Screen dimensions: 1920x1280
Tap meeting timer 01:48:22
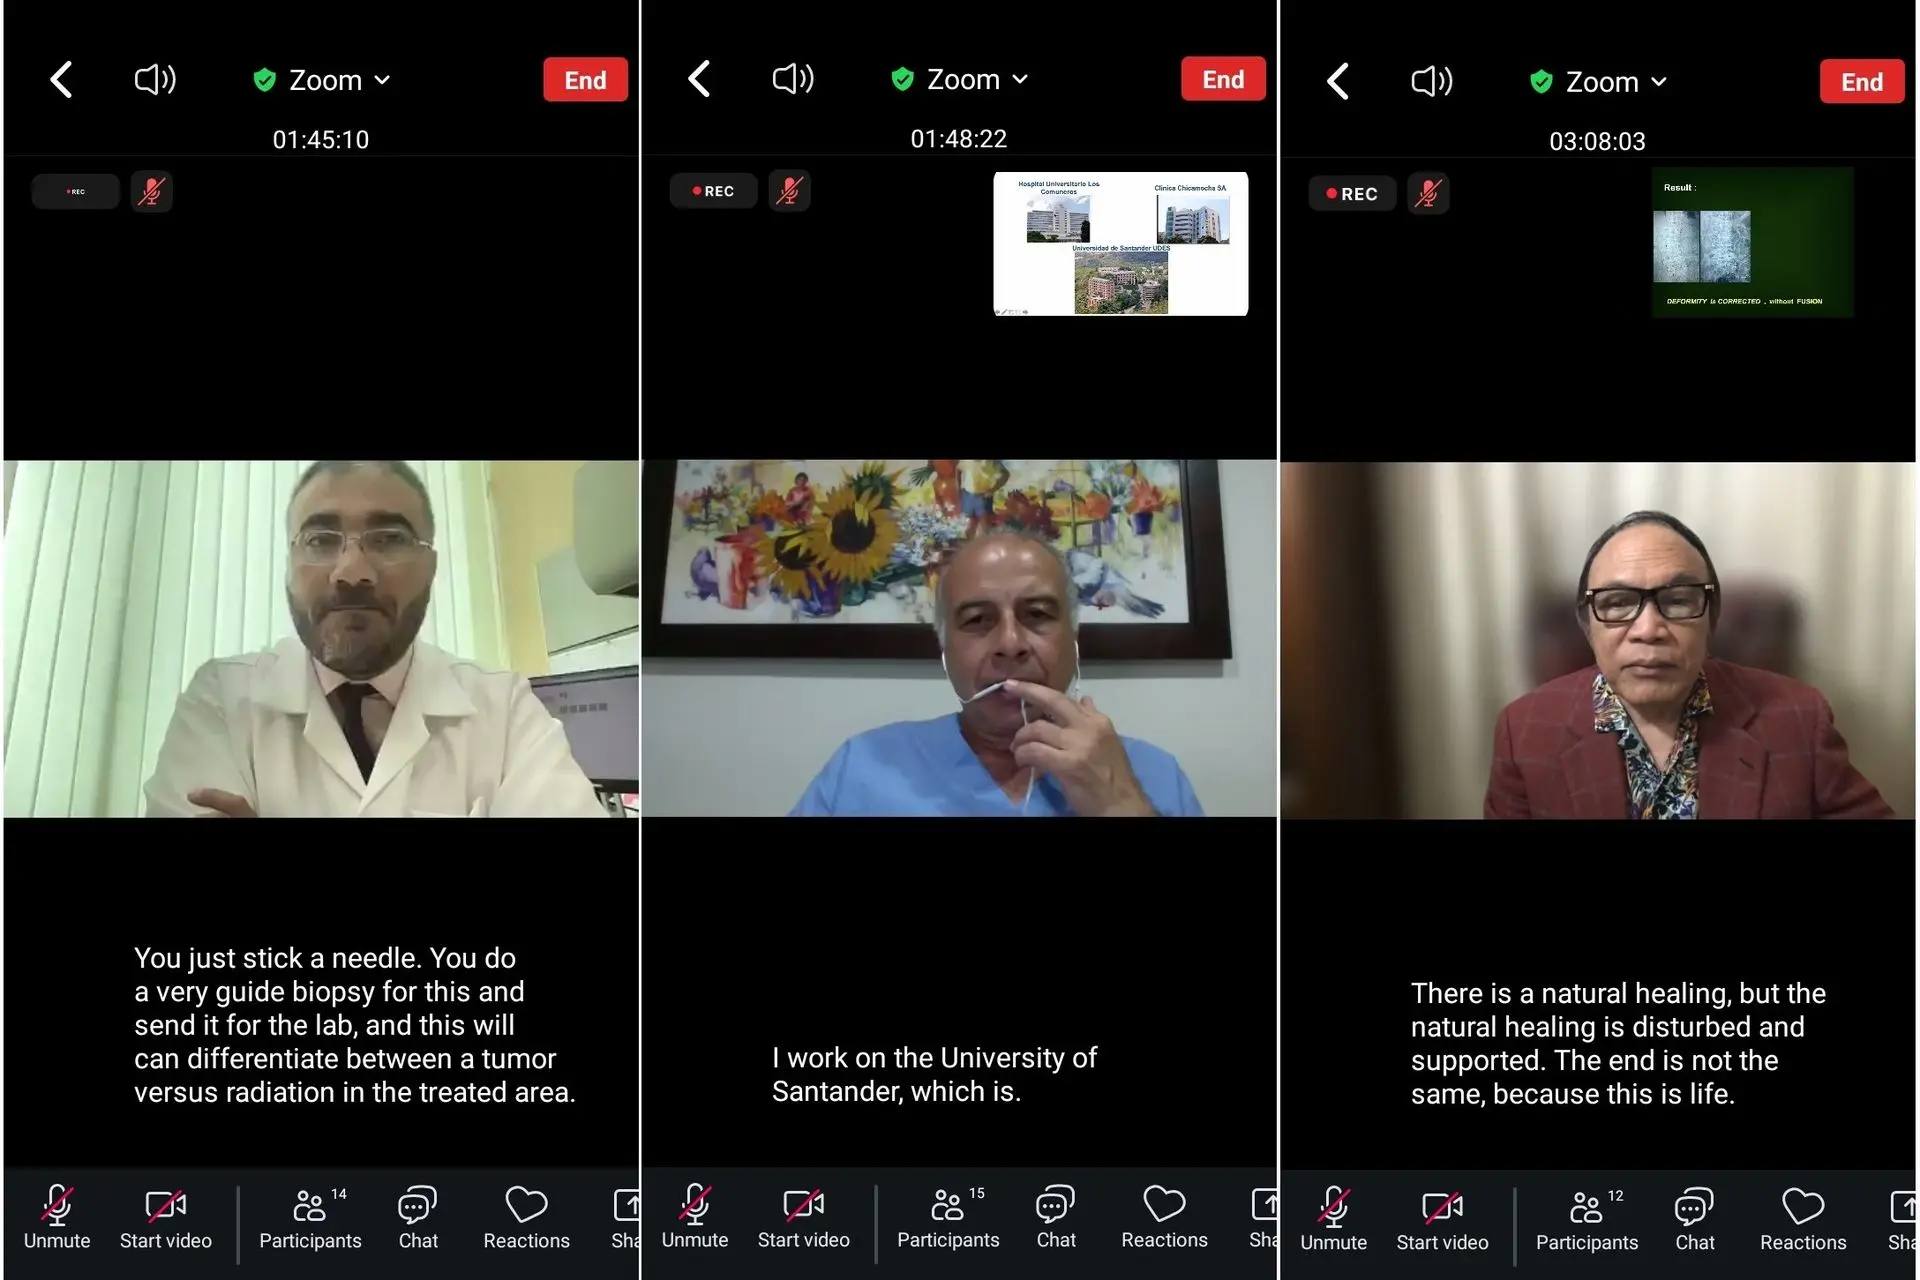[959, 138]
